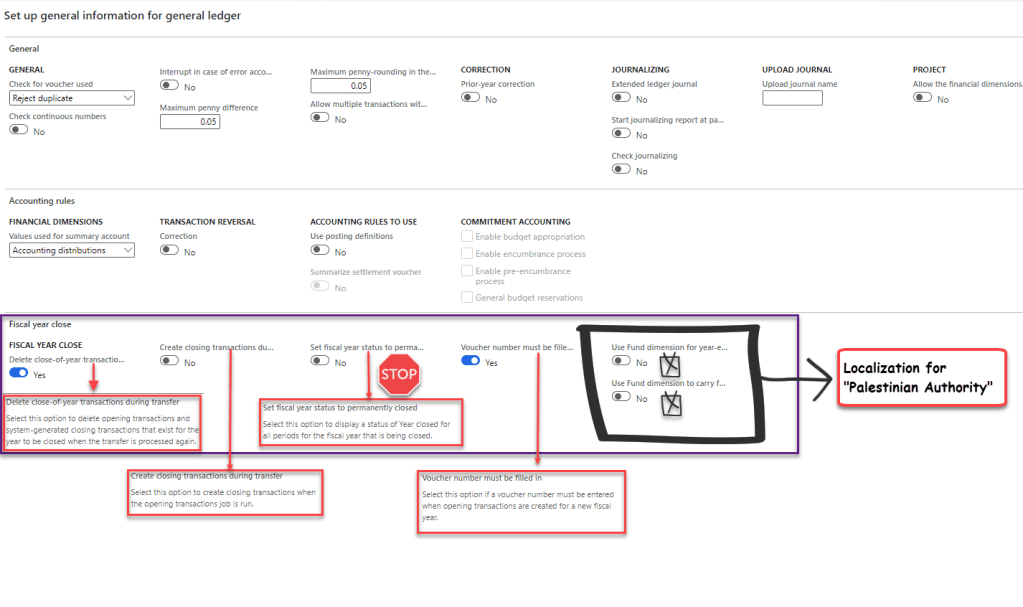Collapse the Accounting rules section header
This screenshot has height=607, width=1023.
coord(41,200)
